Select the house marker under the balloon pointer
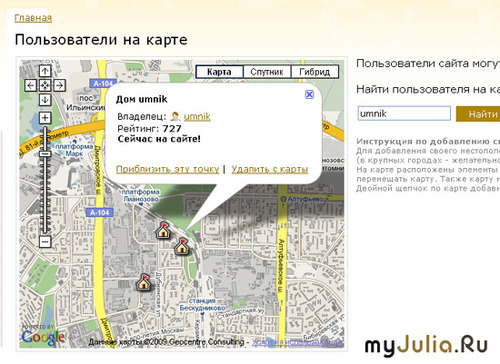Screen dimensions: 500x364 coord(182,246)
